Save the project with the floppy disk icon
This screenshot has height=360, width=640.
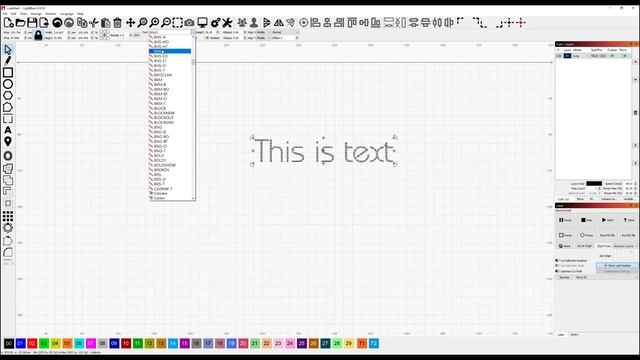pyautogui.click(x=32, y=23)
